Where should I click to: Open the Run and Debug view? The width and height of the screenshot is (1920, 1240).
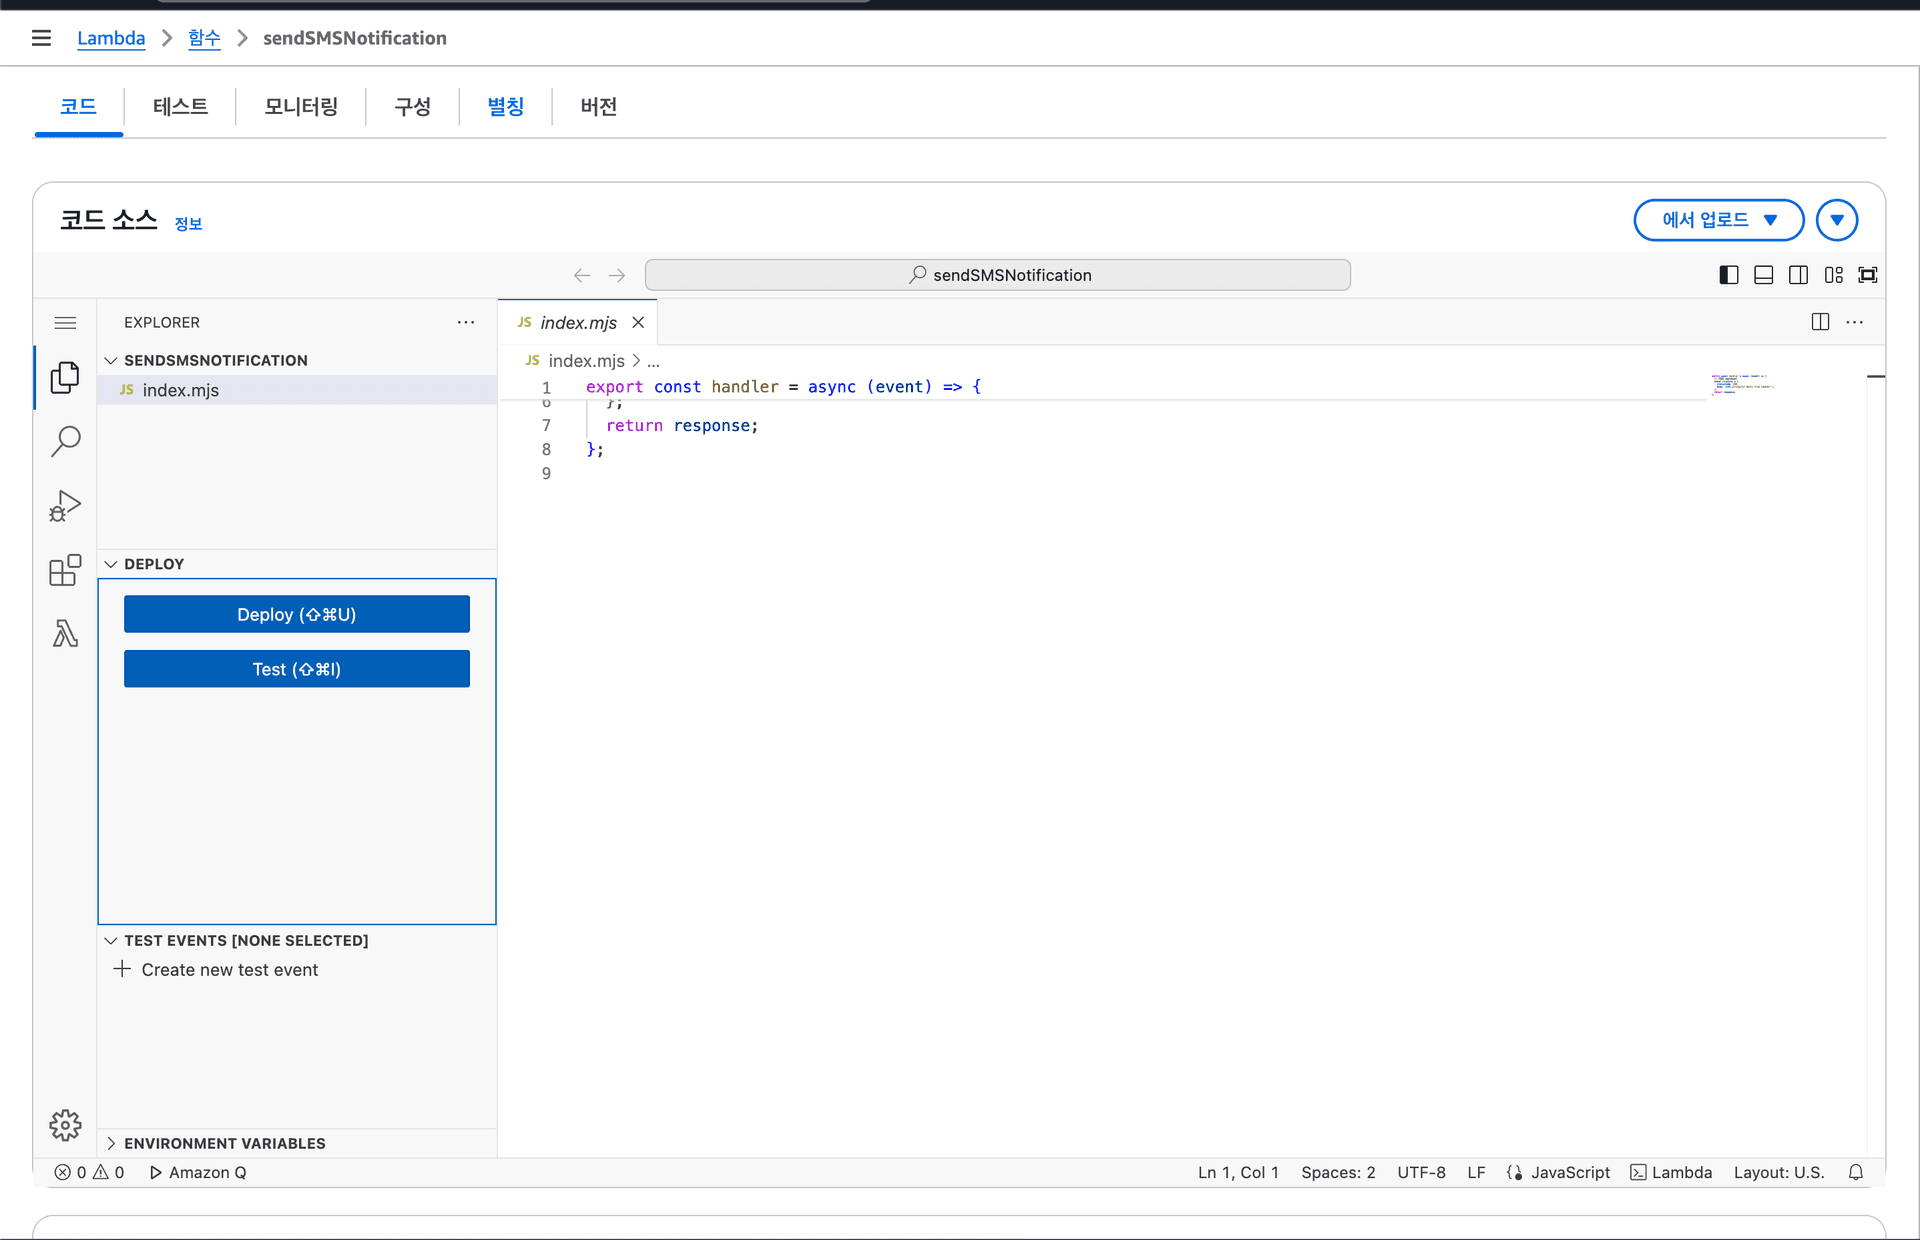(65, 506)
